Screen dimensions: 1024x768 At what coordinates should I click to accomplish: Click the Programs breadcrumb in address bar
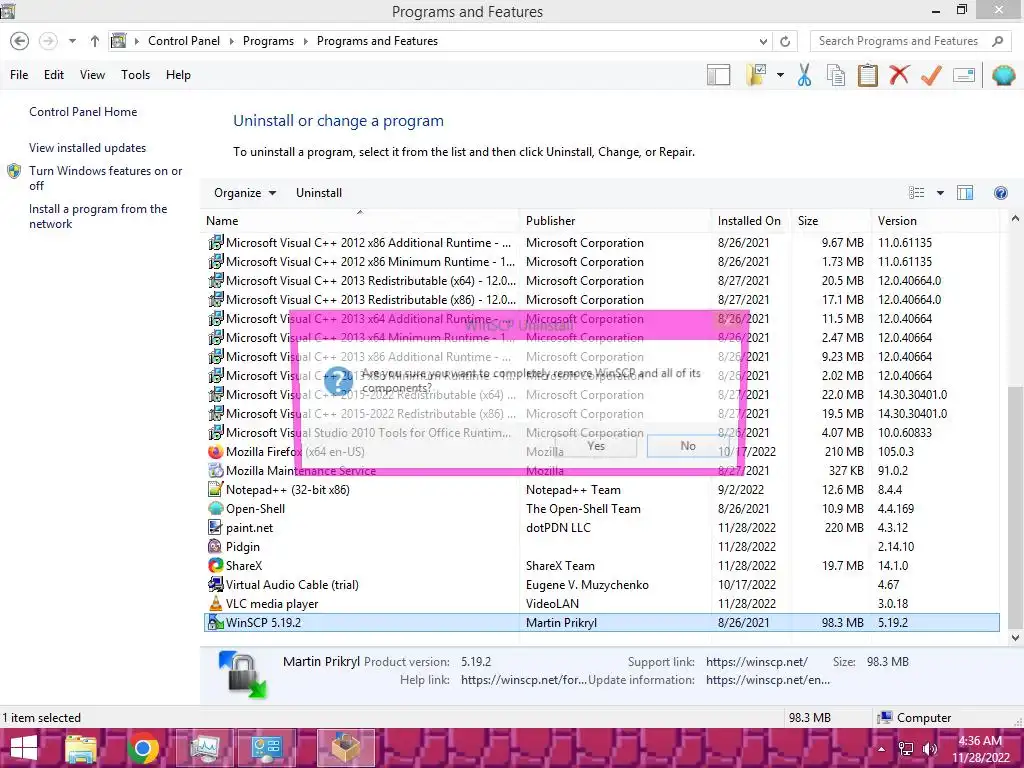[268, 41]
